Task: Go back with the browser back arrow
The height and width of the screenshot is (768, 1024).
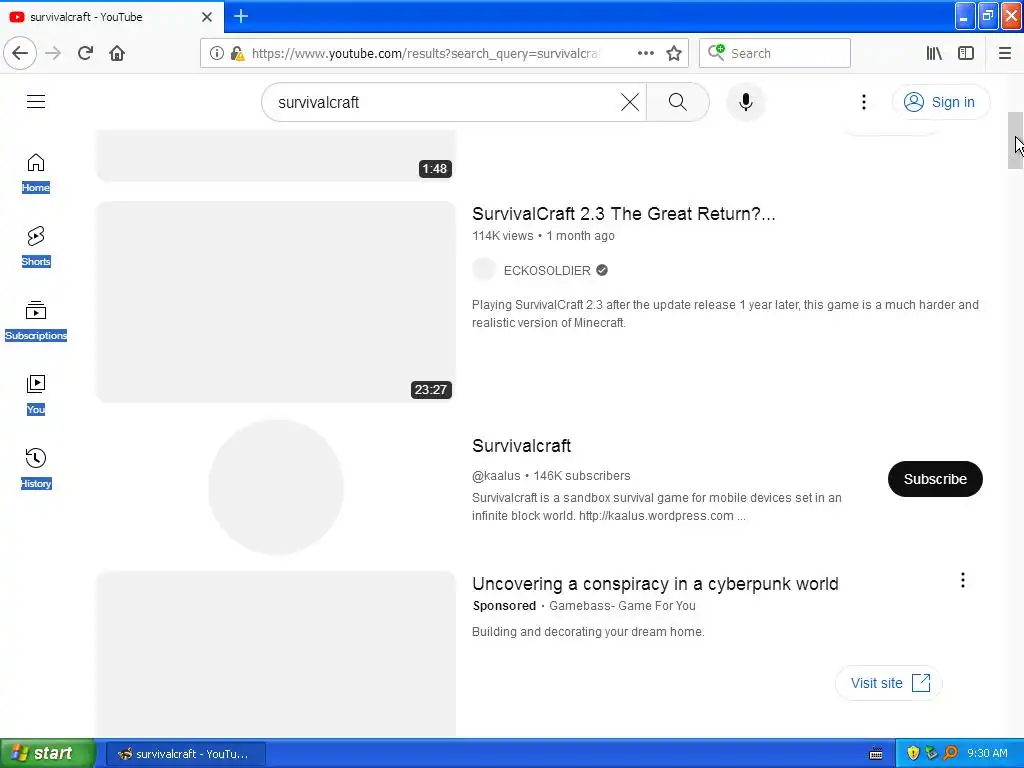Action: (x=20, y=53)
